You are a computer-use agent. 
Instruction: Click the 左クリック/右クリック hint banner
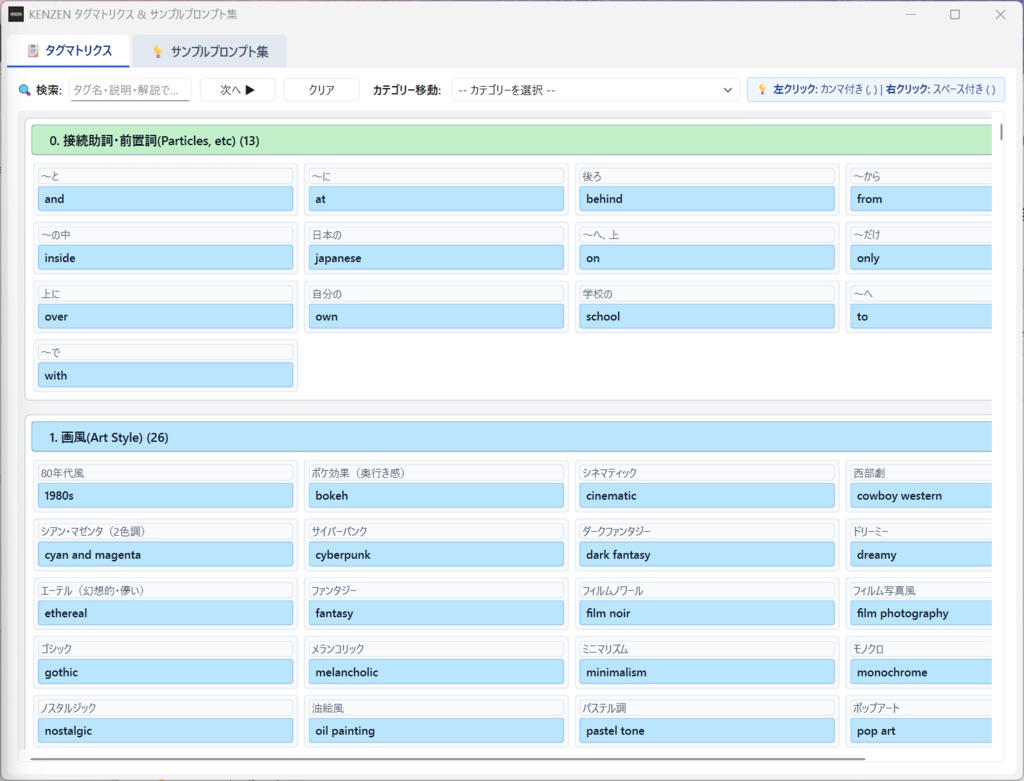coord(876,89)
